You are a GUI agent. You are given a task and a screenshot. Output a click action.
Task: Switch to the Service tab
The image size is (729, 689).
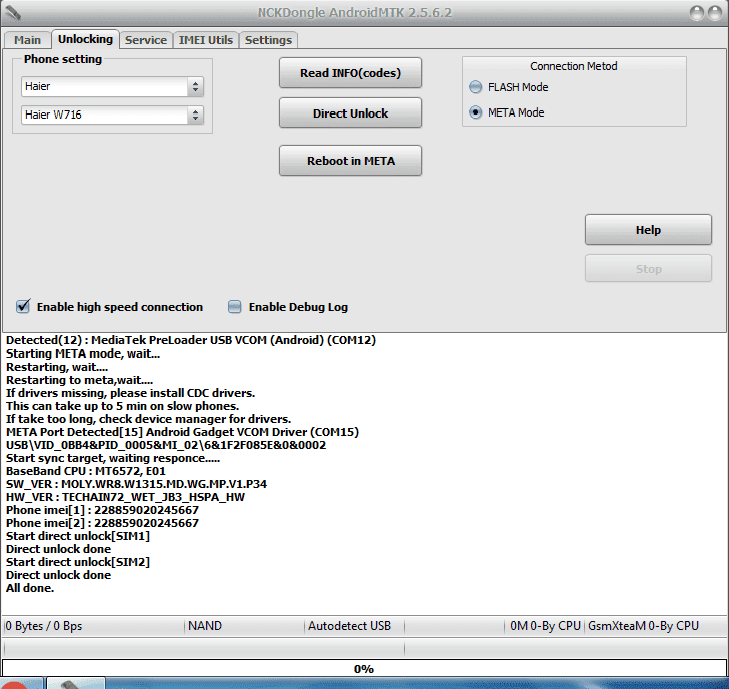[146, 40]
